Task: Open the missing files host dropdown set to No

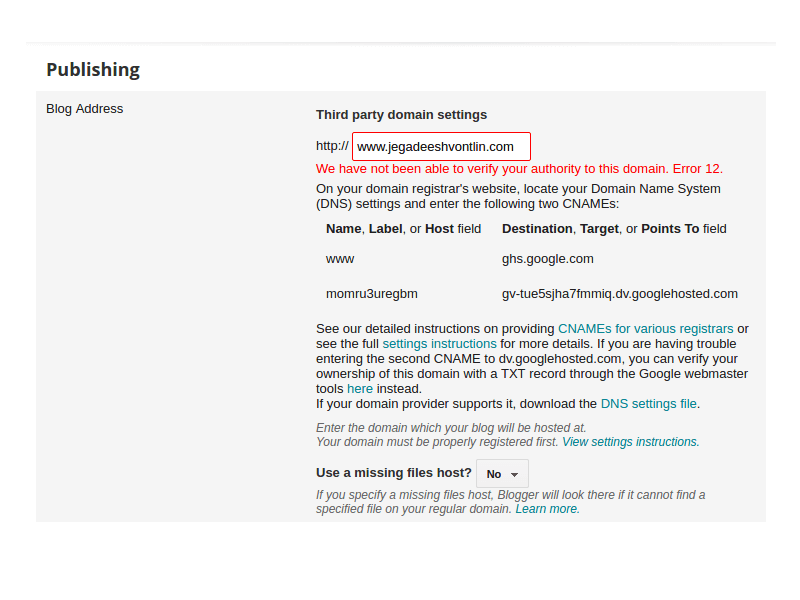Action: [x=502, y=474]
